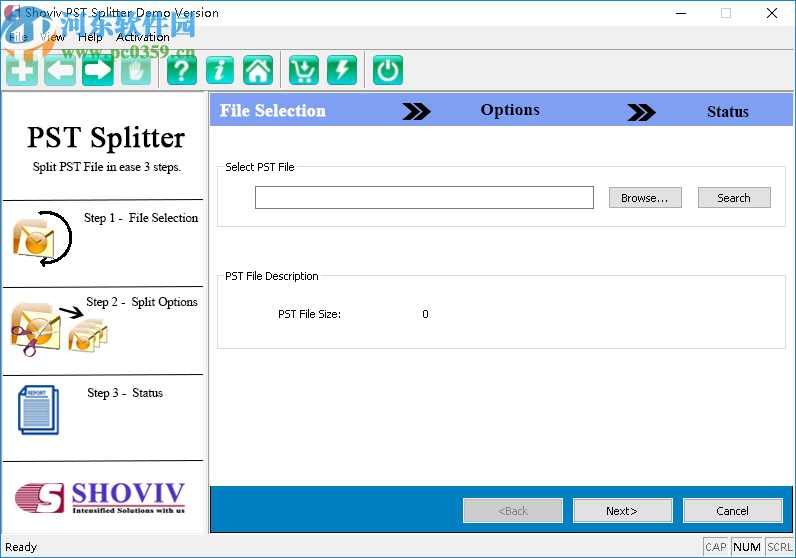Click the Step 1 File Selection envelope icon
Viewport: 796px width, 558px height.
[42, 238]
